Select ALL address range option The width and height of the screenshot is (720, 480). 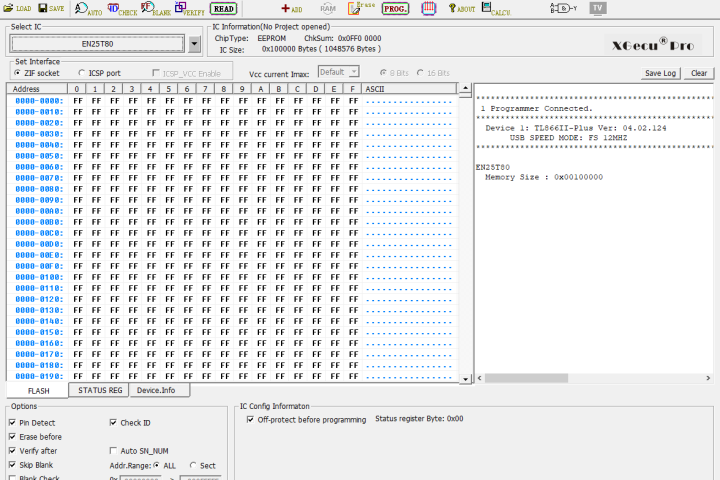[x=157, y=465]
